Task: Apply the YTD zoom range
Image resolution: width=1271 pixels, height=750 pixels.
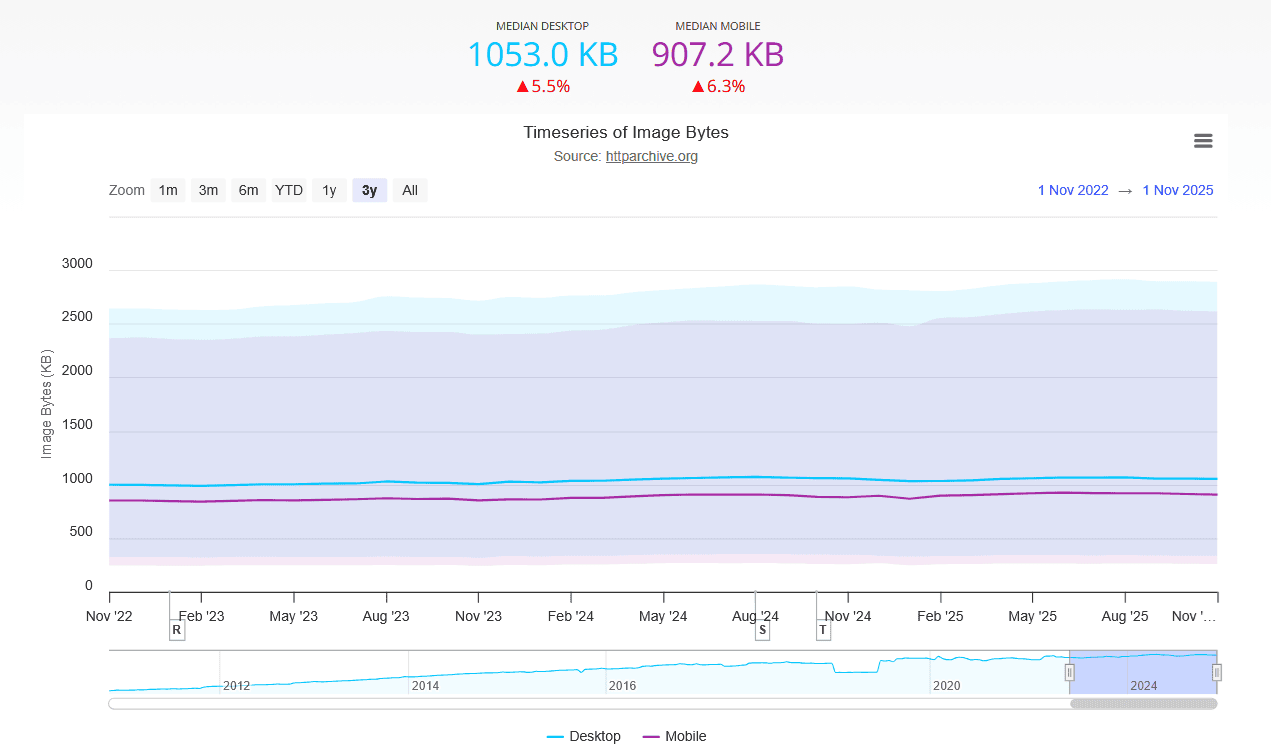Action: click(x=289, y=190)
